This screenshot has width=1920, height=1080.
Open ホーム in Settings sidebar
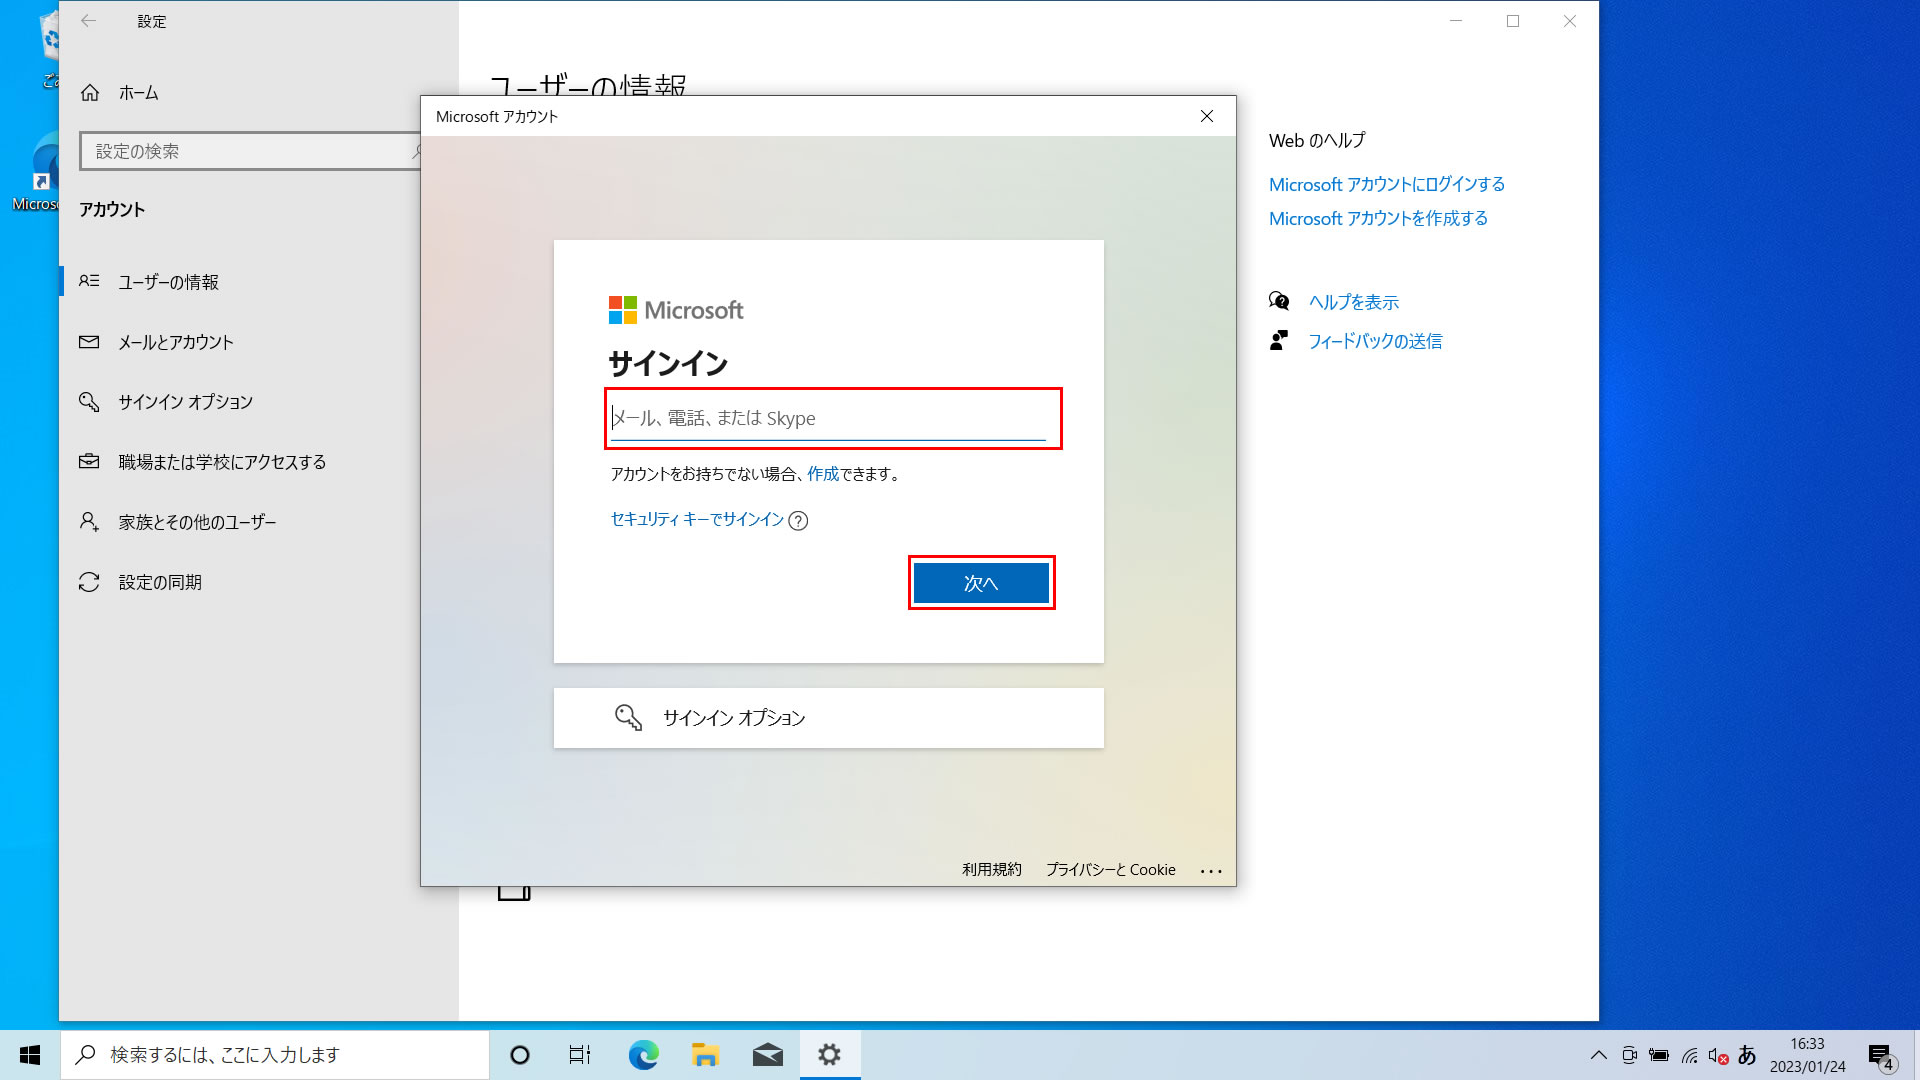(139, 93)
